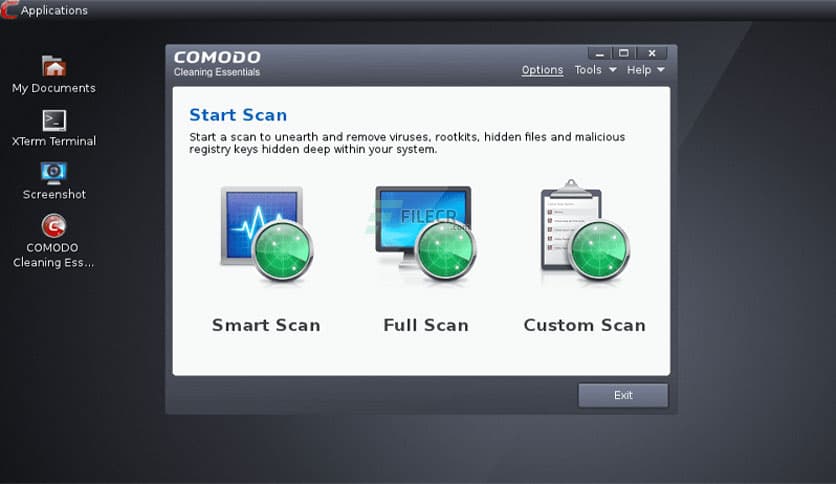Close the Comodo Cleaning Essentials window
Screen dimensions: 836x484
652,53
